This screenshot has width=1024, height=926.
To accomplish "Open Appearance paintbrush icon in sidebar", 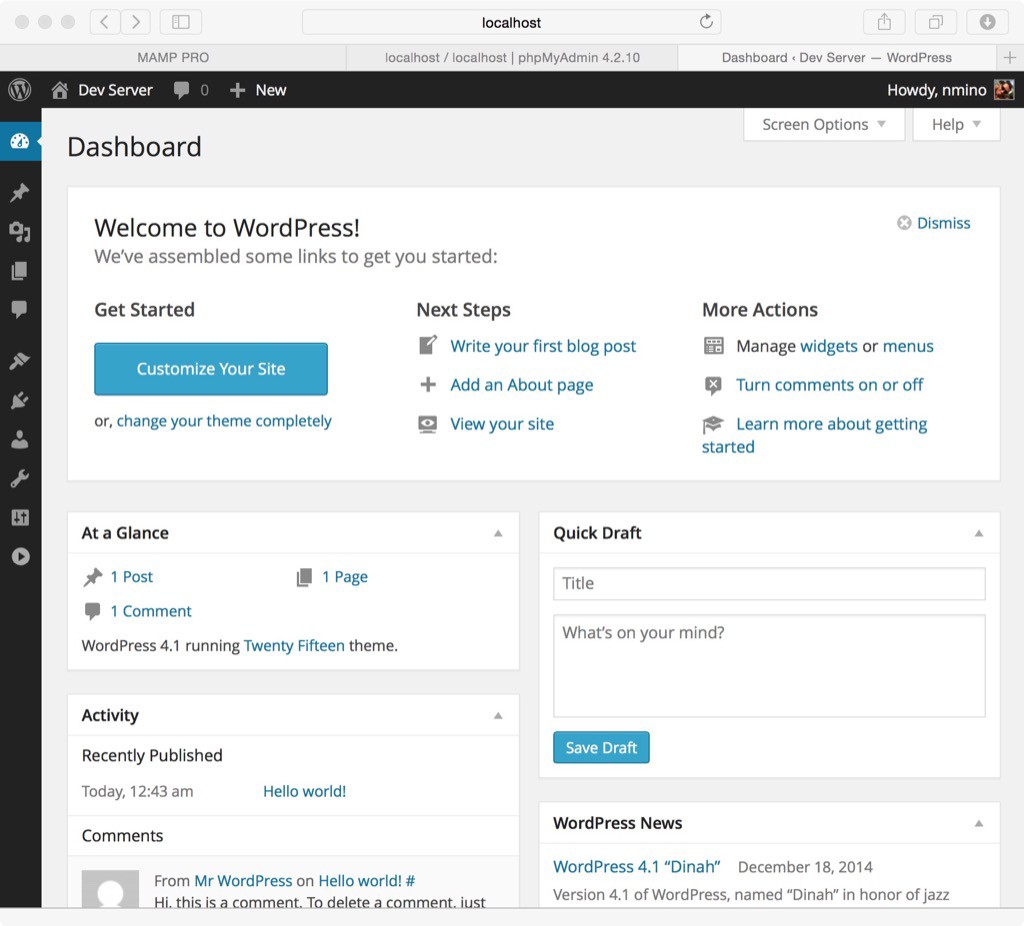I will pos(20,361).
